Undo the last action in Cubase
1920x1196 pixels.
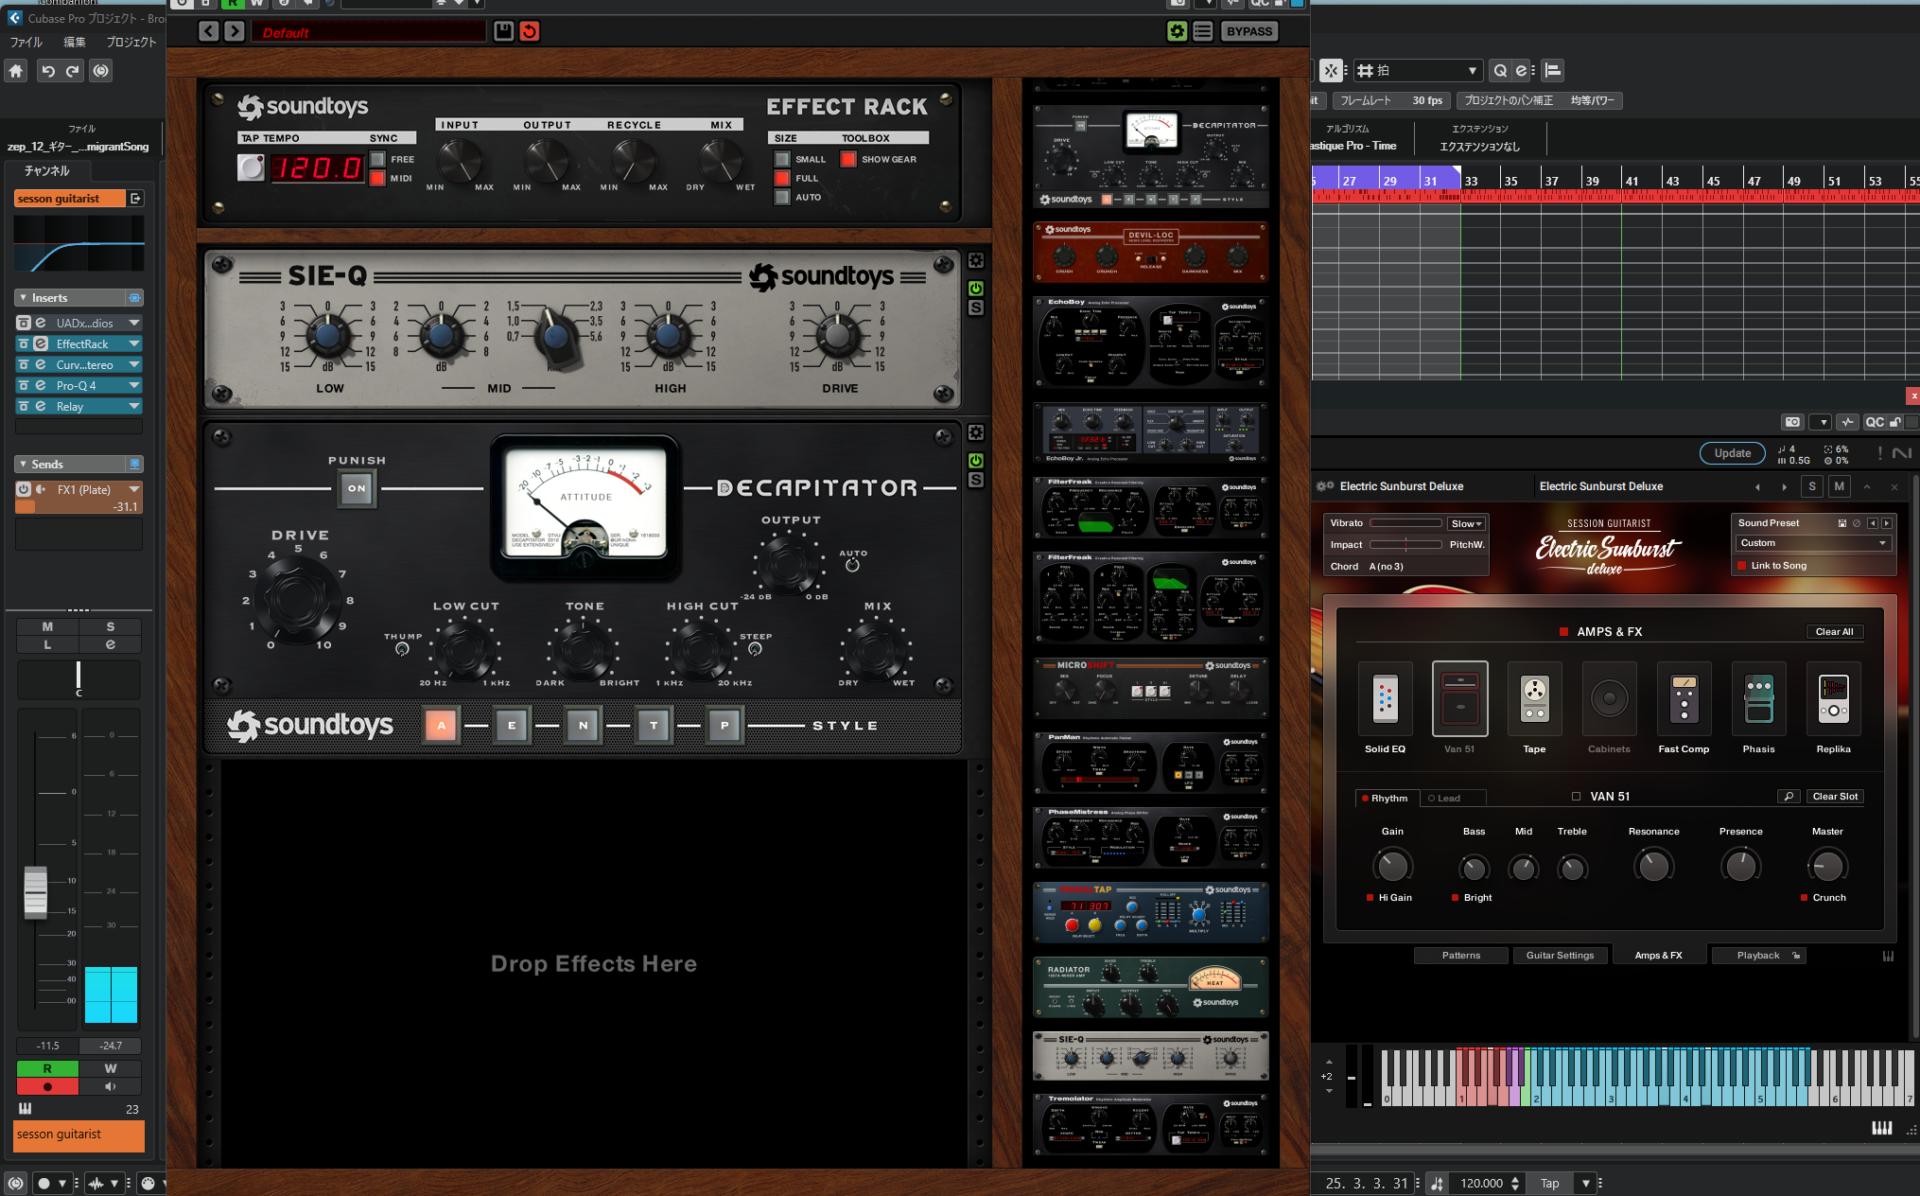[47, 71]
